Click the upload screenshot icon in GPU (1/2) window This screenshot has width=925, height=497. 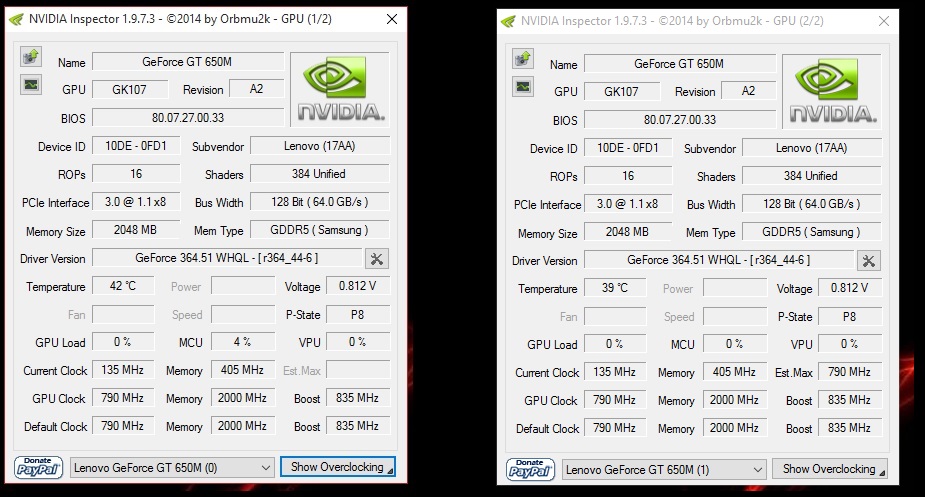click(31, 57)
